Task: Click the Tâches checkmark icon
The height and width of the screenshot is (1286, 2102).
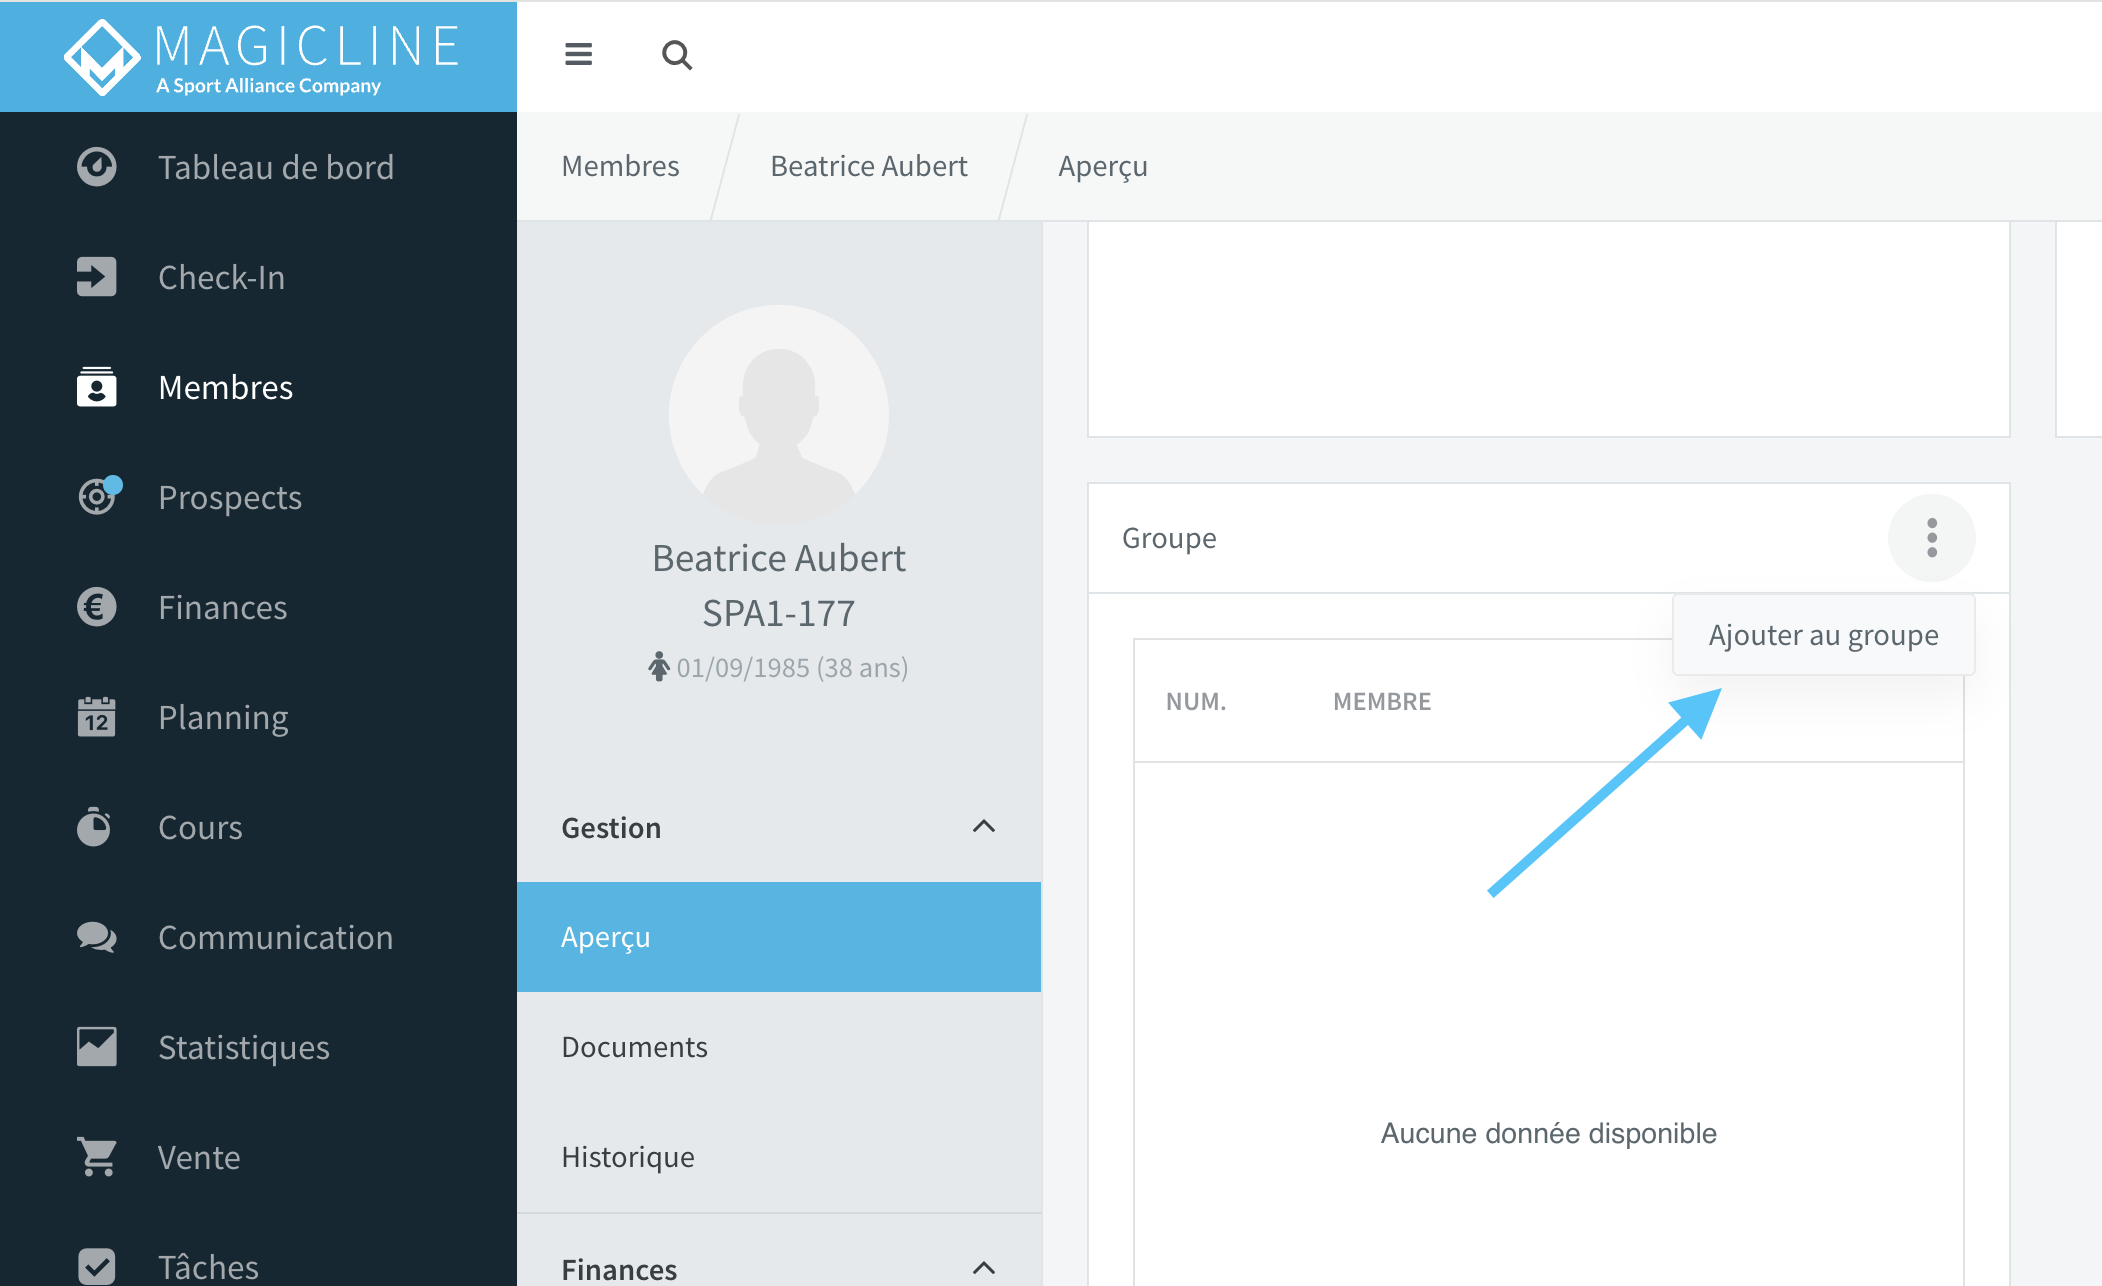Action: [x=97, y=1266]
